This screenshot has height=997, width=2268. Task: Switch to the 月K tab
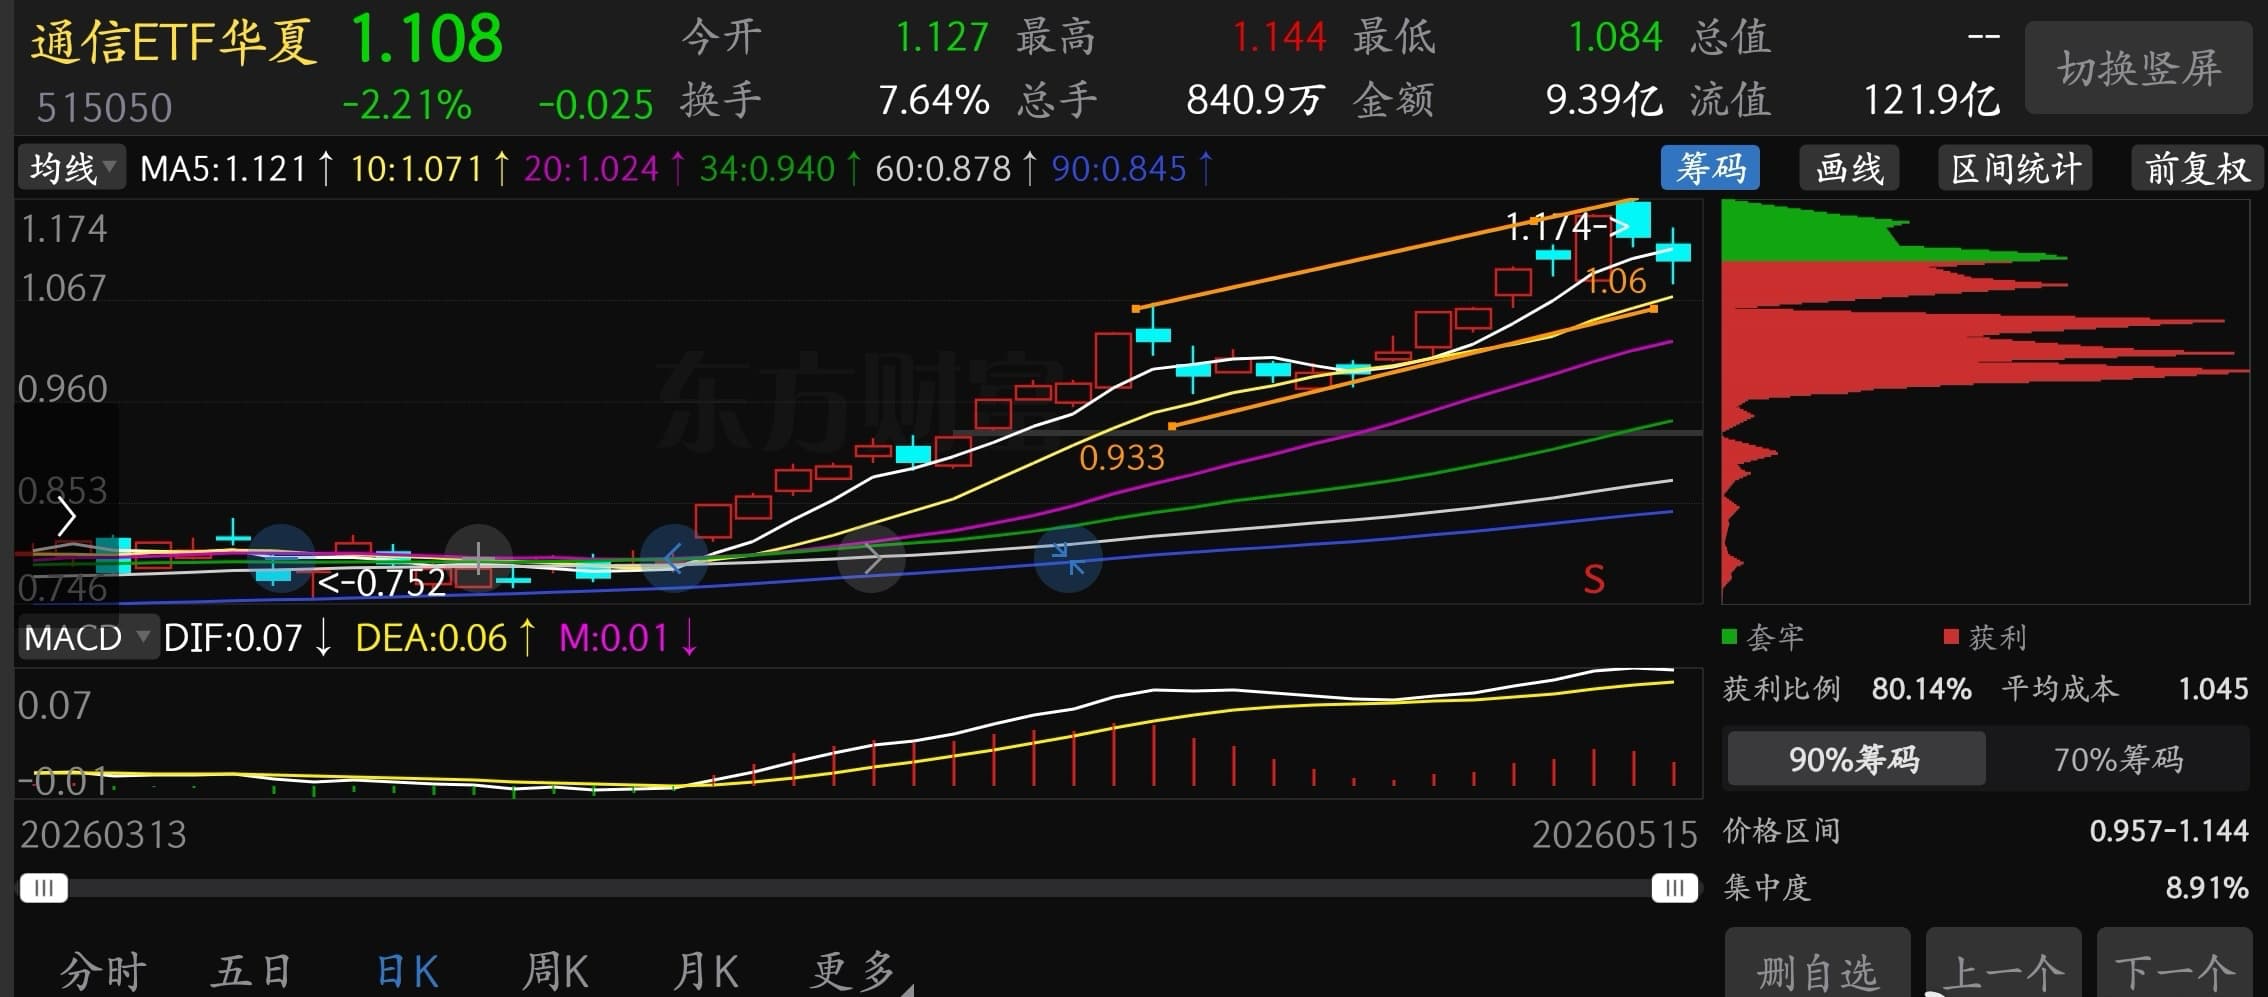point(706,971)
